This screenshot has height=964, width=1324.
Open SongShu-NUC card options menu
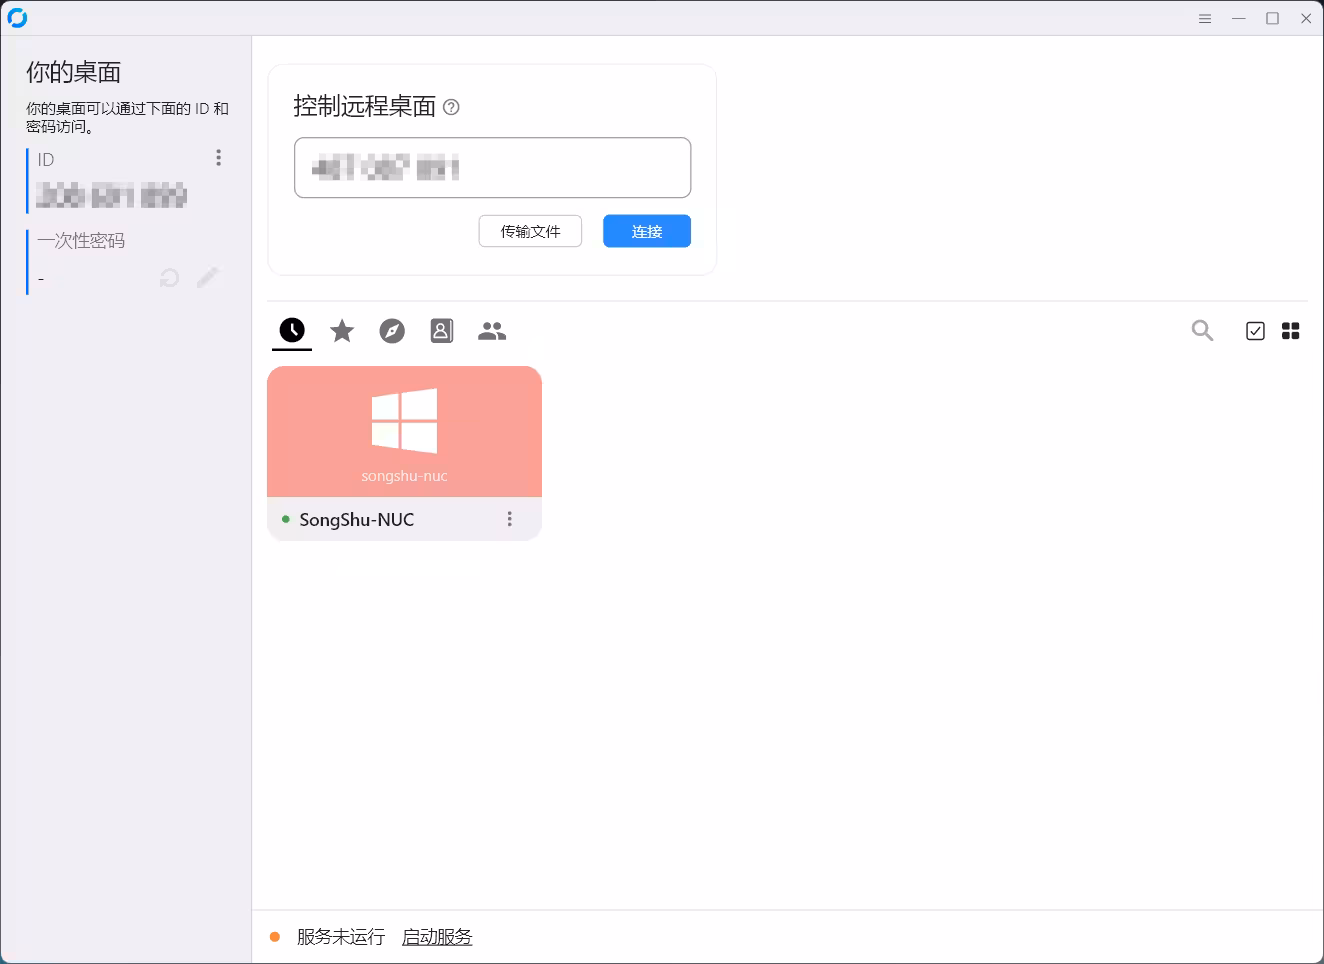click(x=510, y=519)
